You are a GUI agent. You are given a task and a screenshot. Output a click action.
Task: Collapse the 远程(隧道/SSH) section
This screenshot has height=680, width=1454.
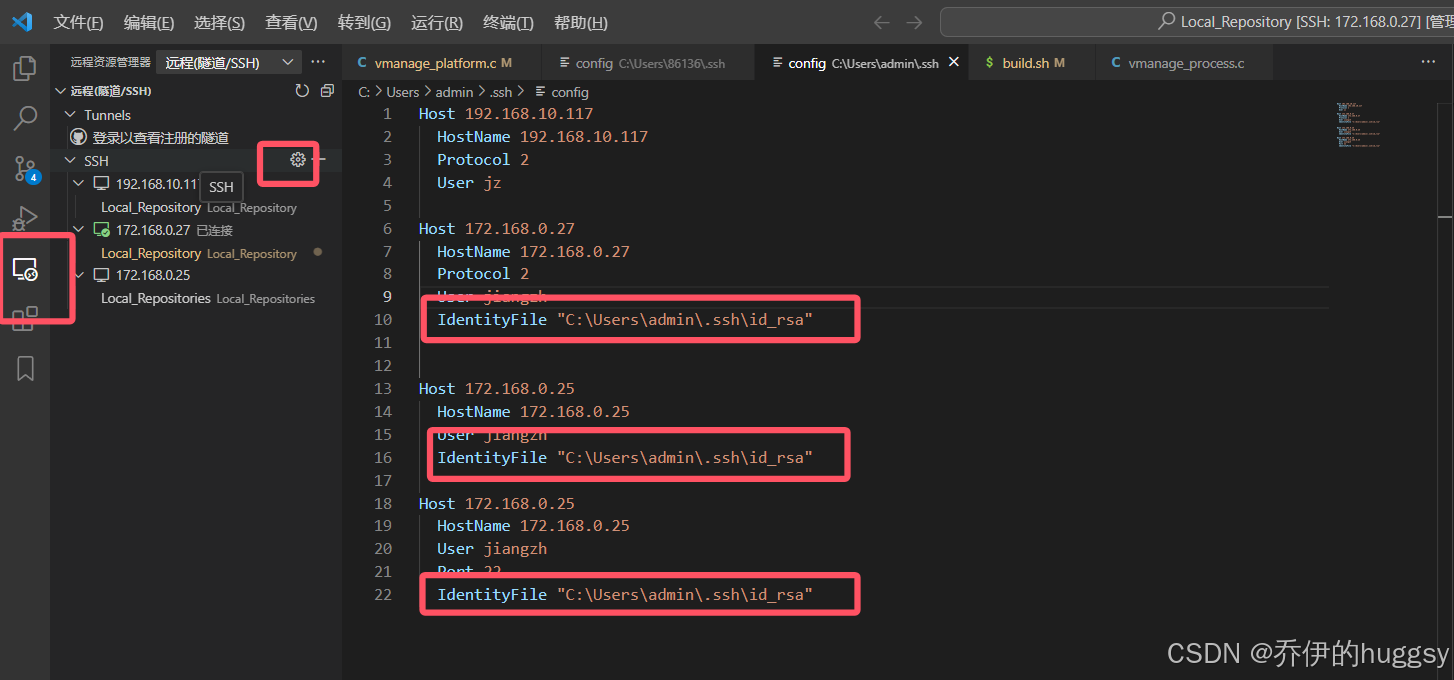tap(61, 91)
